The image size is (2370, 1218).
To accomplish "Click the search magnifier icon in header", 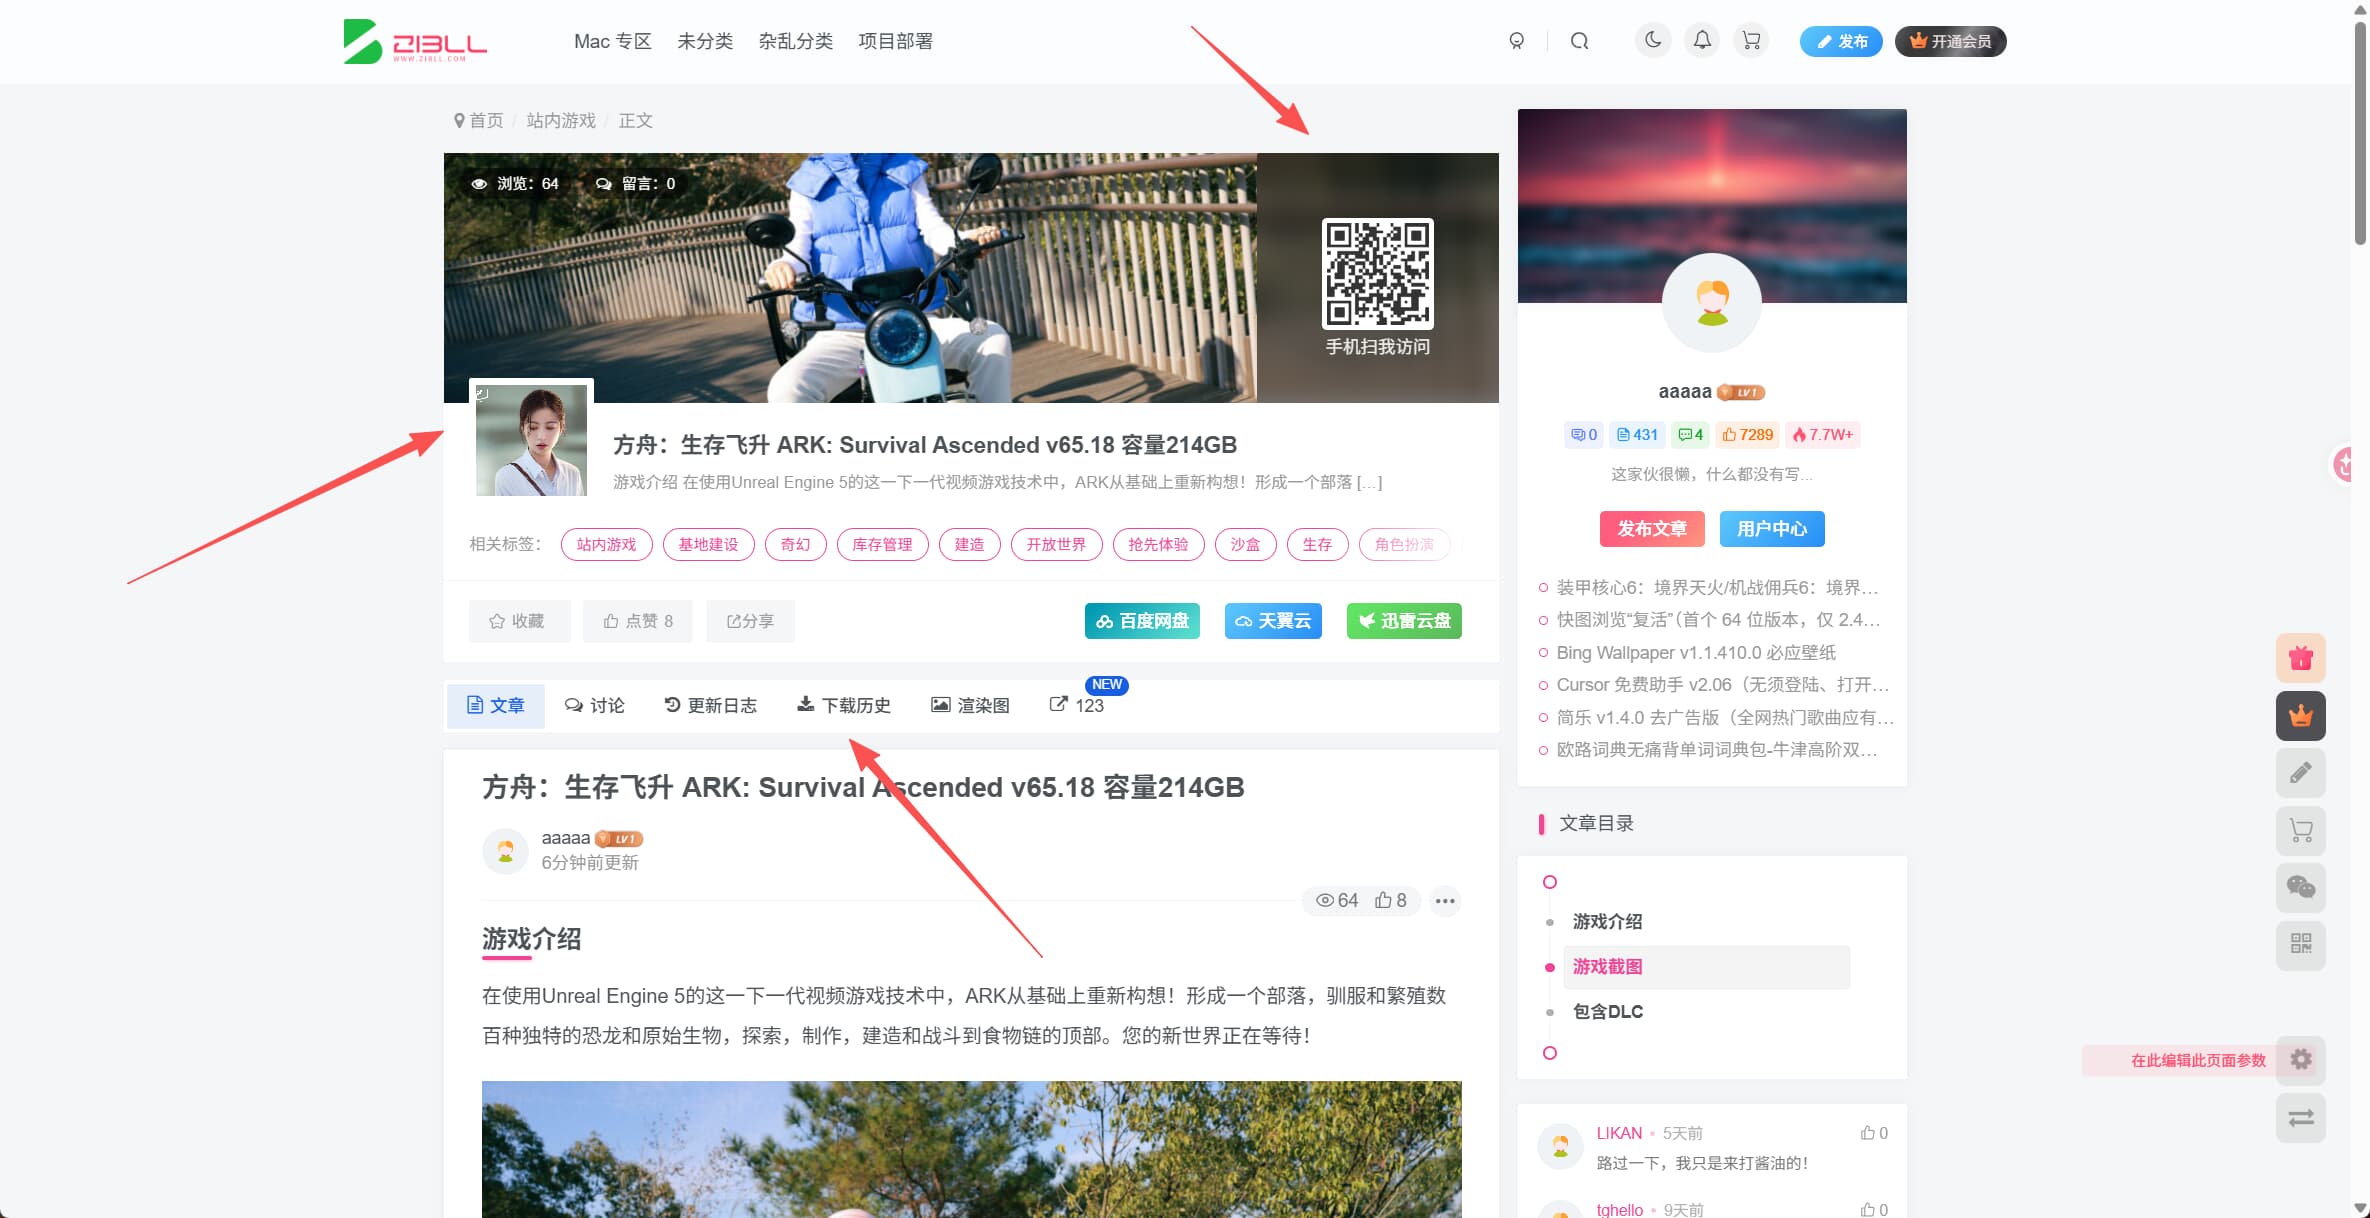I will tap(1579, 41).
